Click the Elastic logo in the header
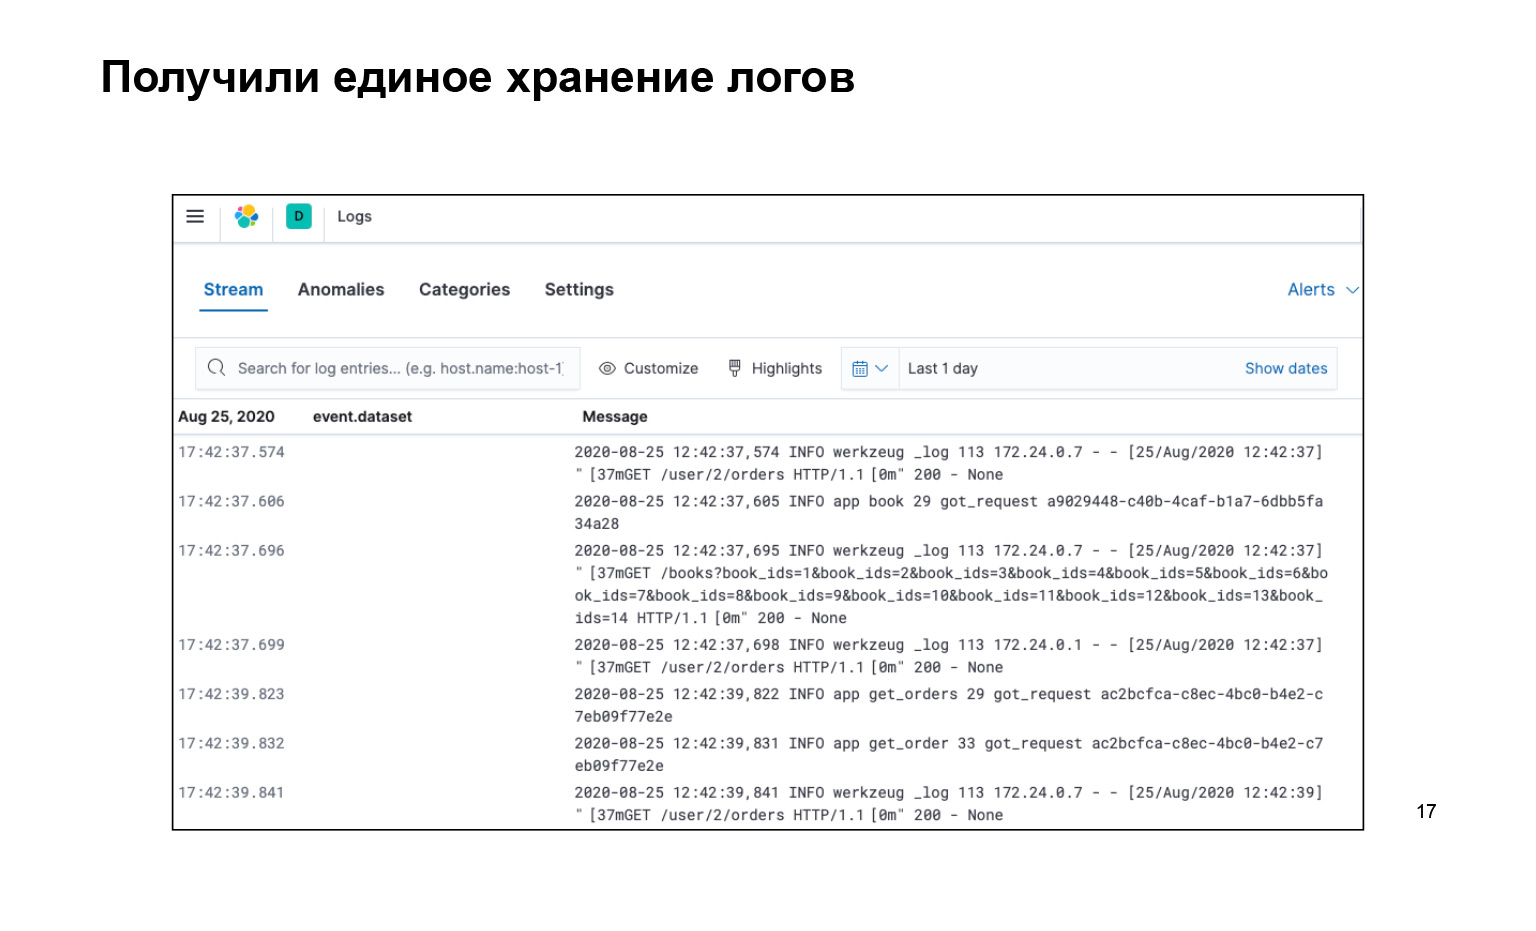 [x=247, y=216]
